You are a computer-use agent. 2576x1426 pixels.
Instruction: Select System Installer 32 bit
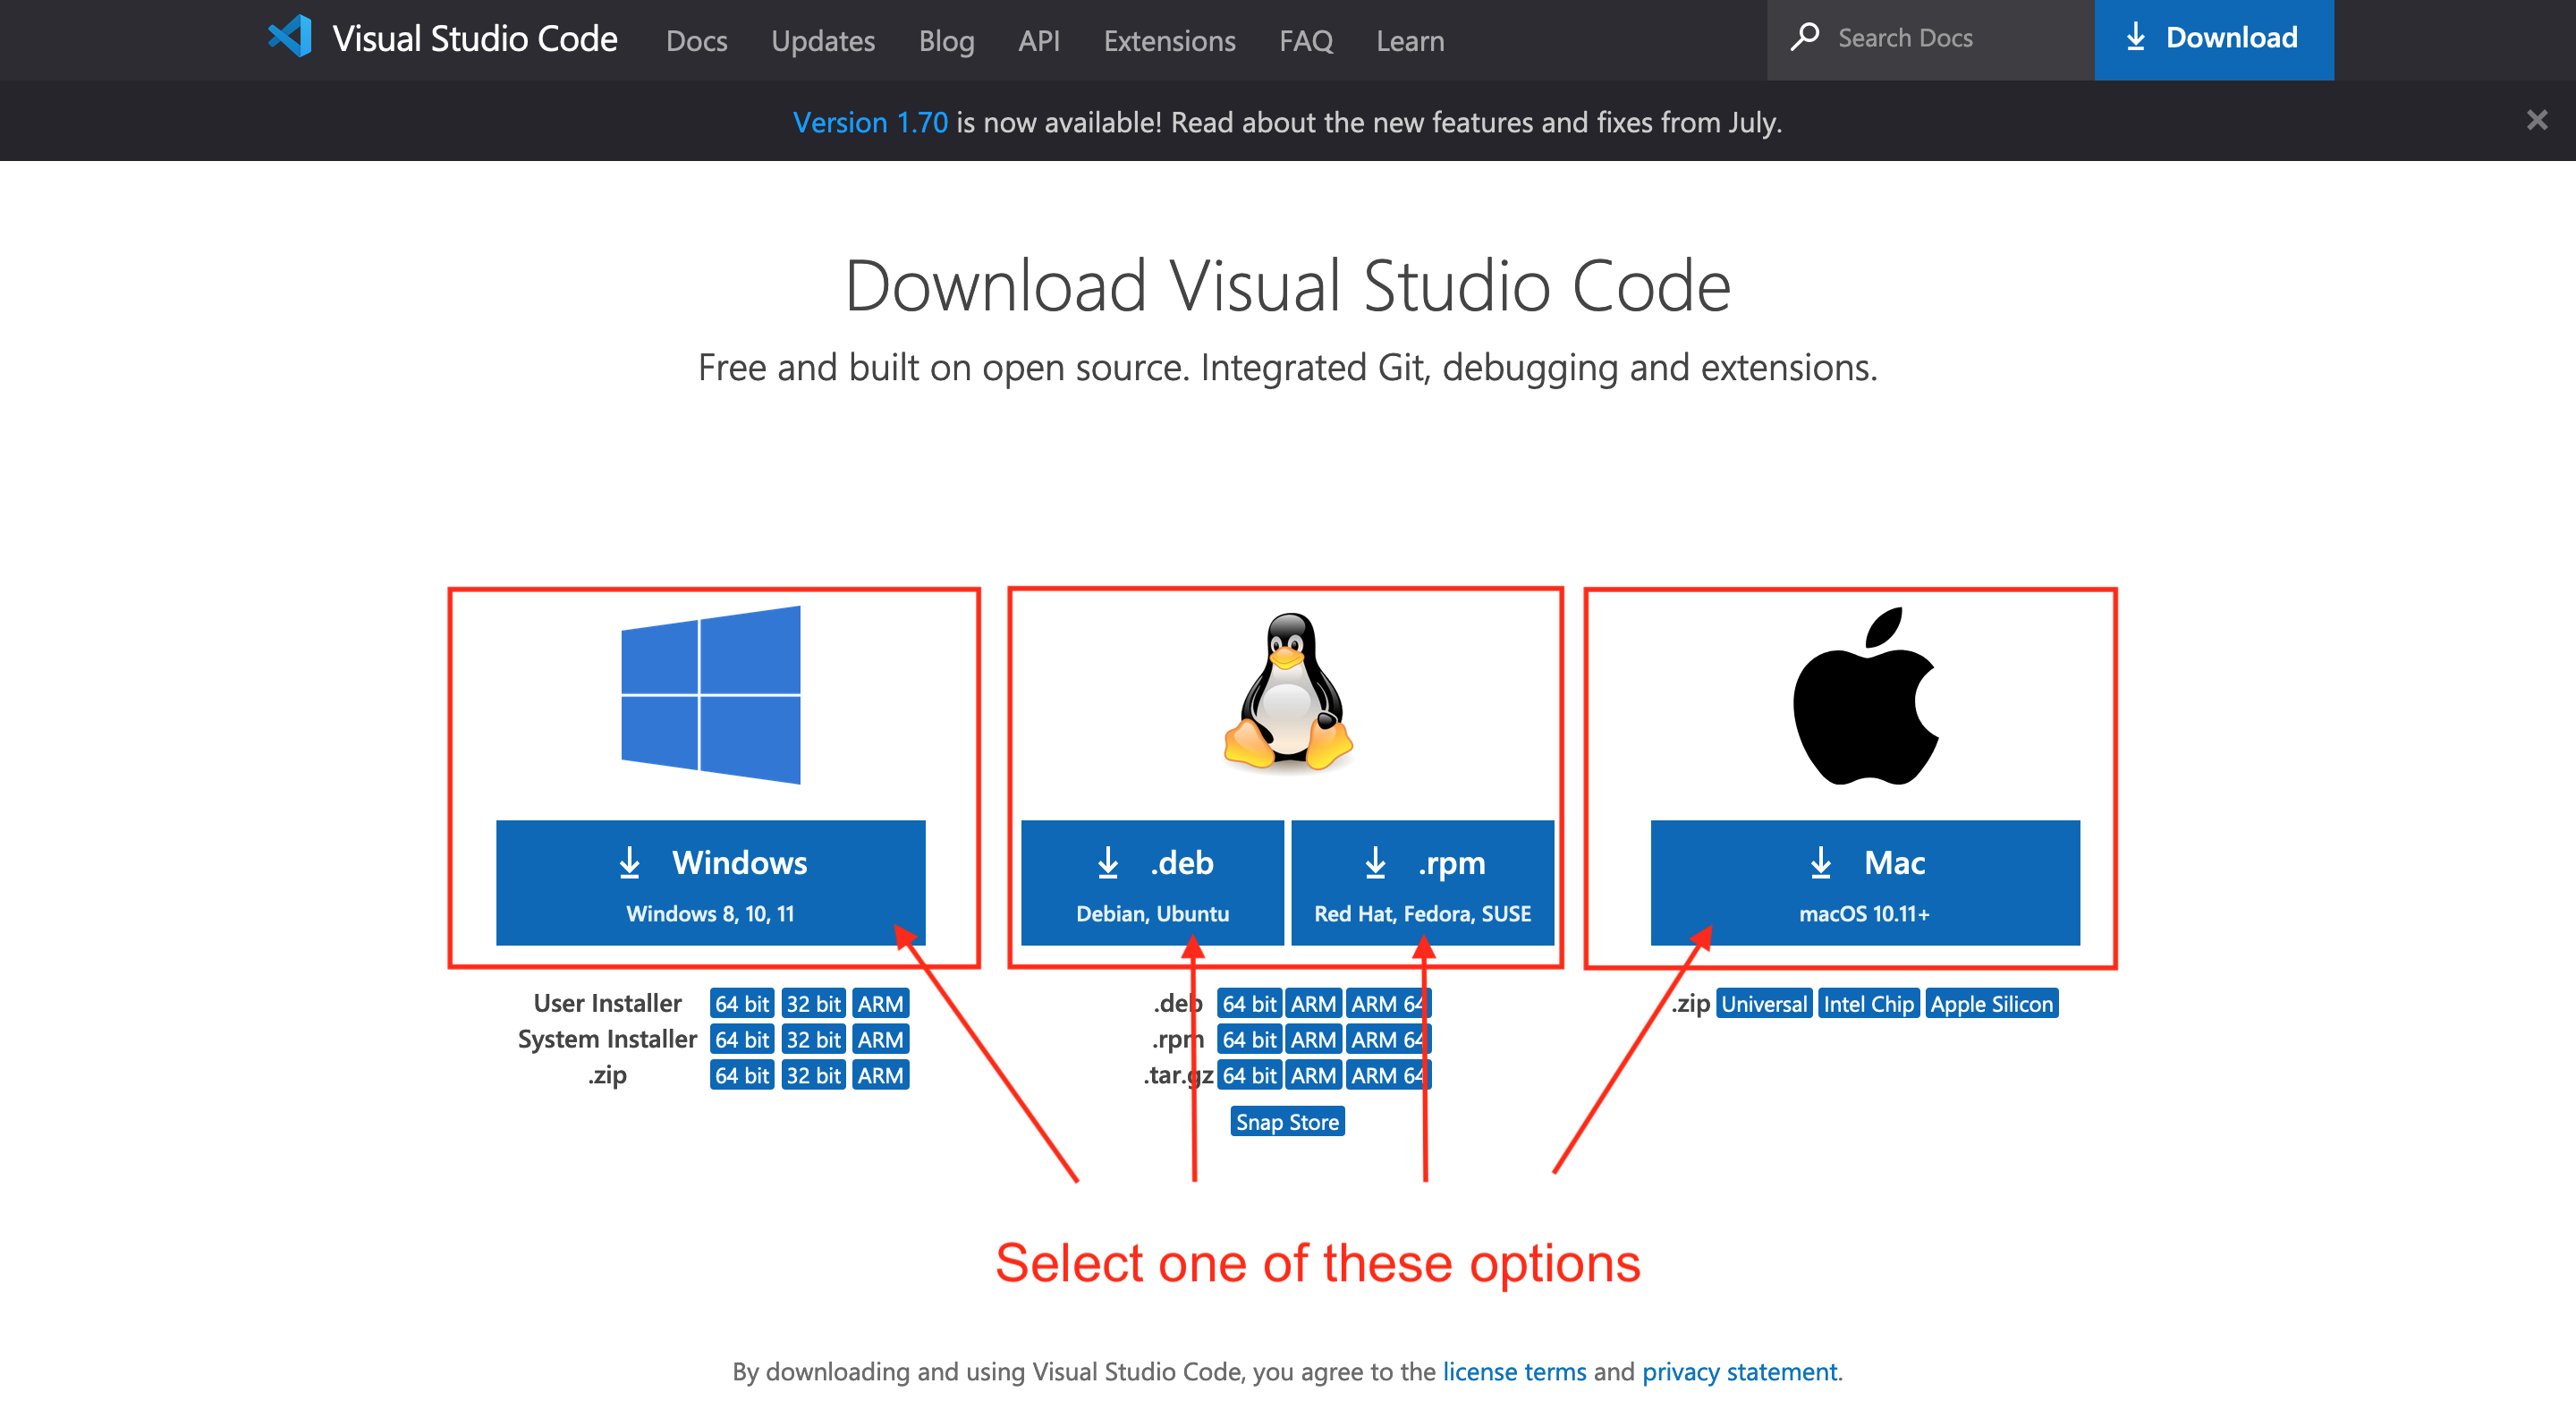coord(813,1039)
